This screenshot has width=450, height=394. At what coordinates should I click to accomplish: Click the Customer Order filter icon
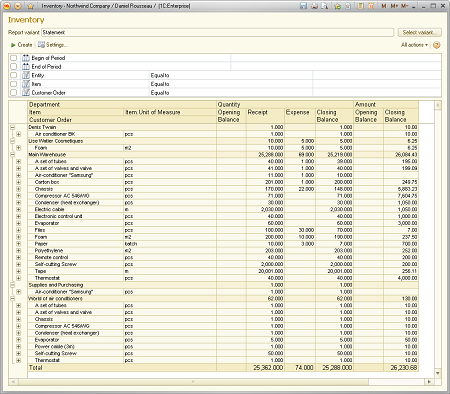[x=26, y=92]
